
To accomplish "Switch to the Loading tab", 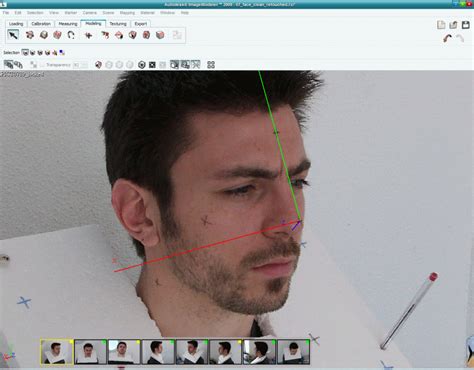I will pos(16,24).
